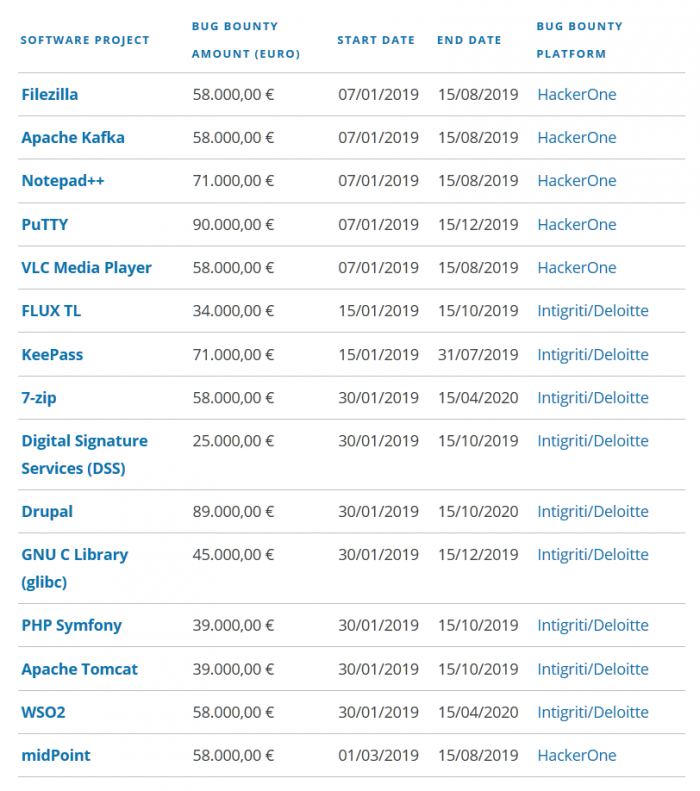Click the Bug Bounty Platform column header

pyautogui.click(x=579, y=40)
